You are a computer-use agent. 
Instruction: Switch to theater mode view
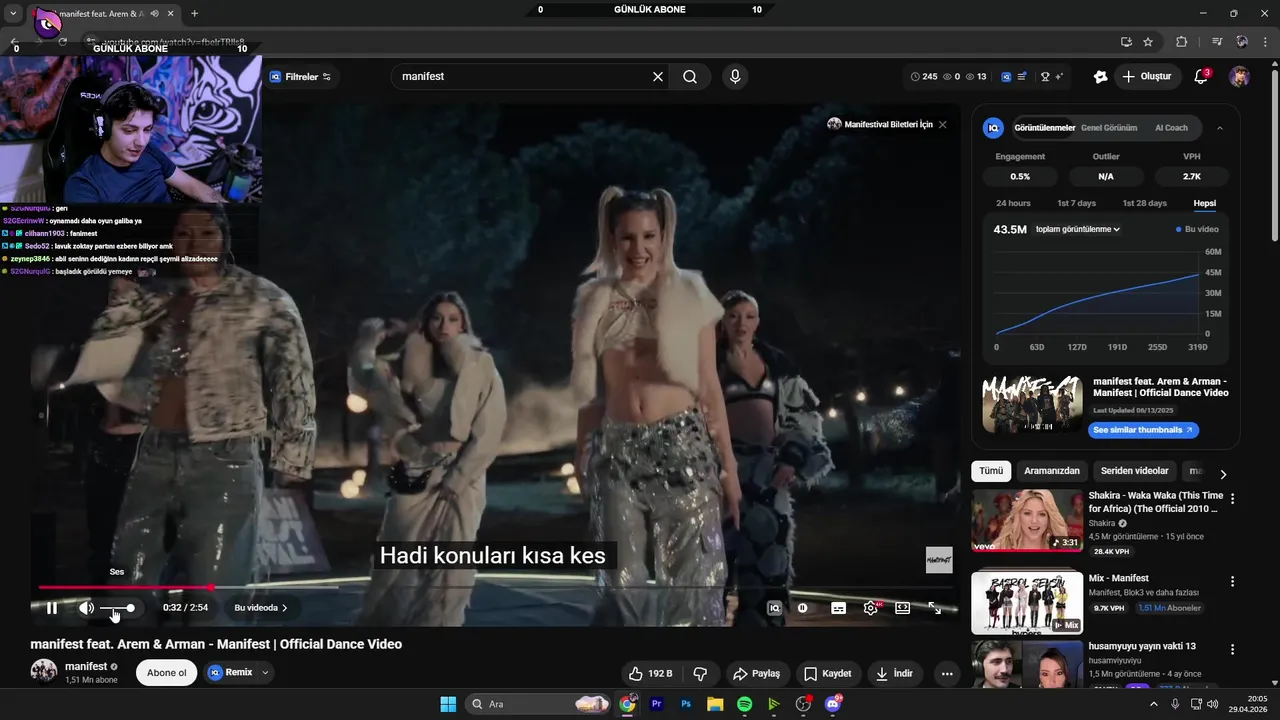(903, 608)
